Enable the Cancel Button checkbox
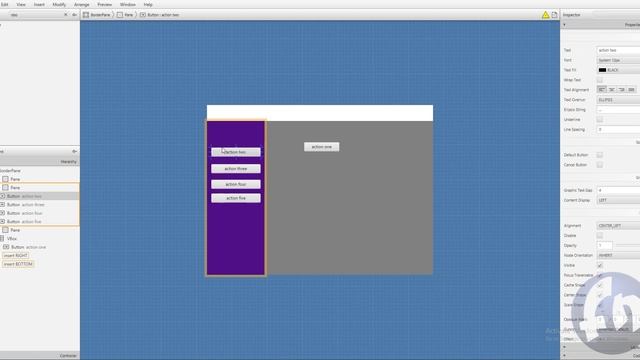Screen dimensions: 640x360 point(600,165)
